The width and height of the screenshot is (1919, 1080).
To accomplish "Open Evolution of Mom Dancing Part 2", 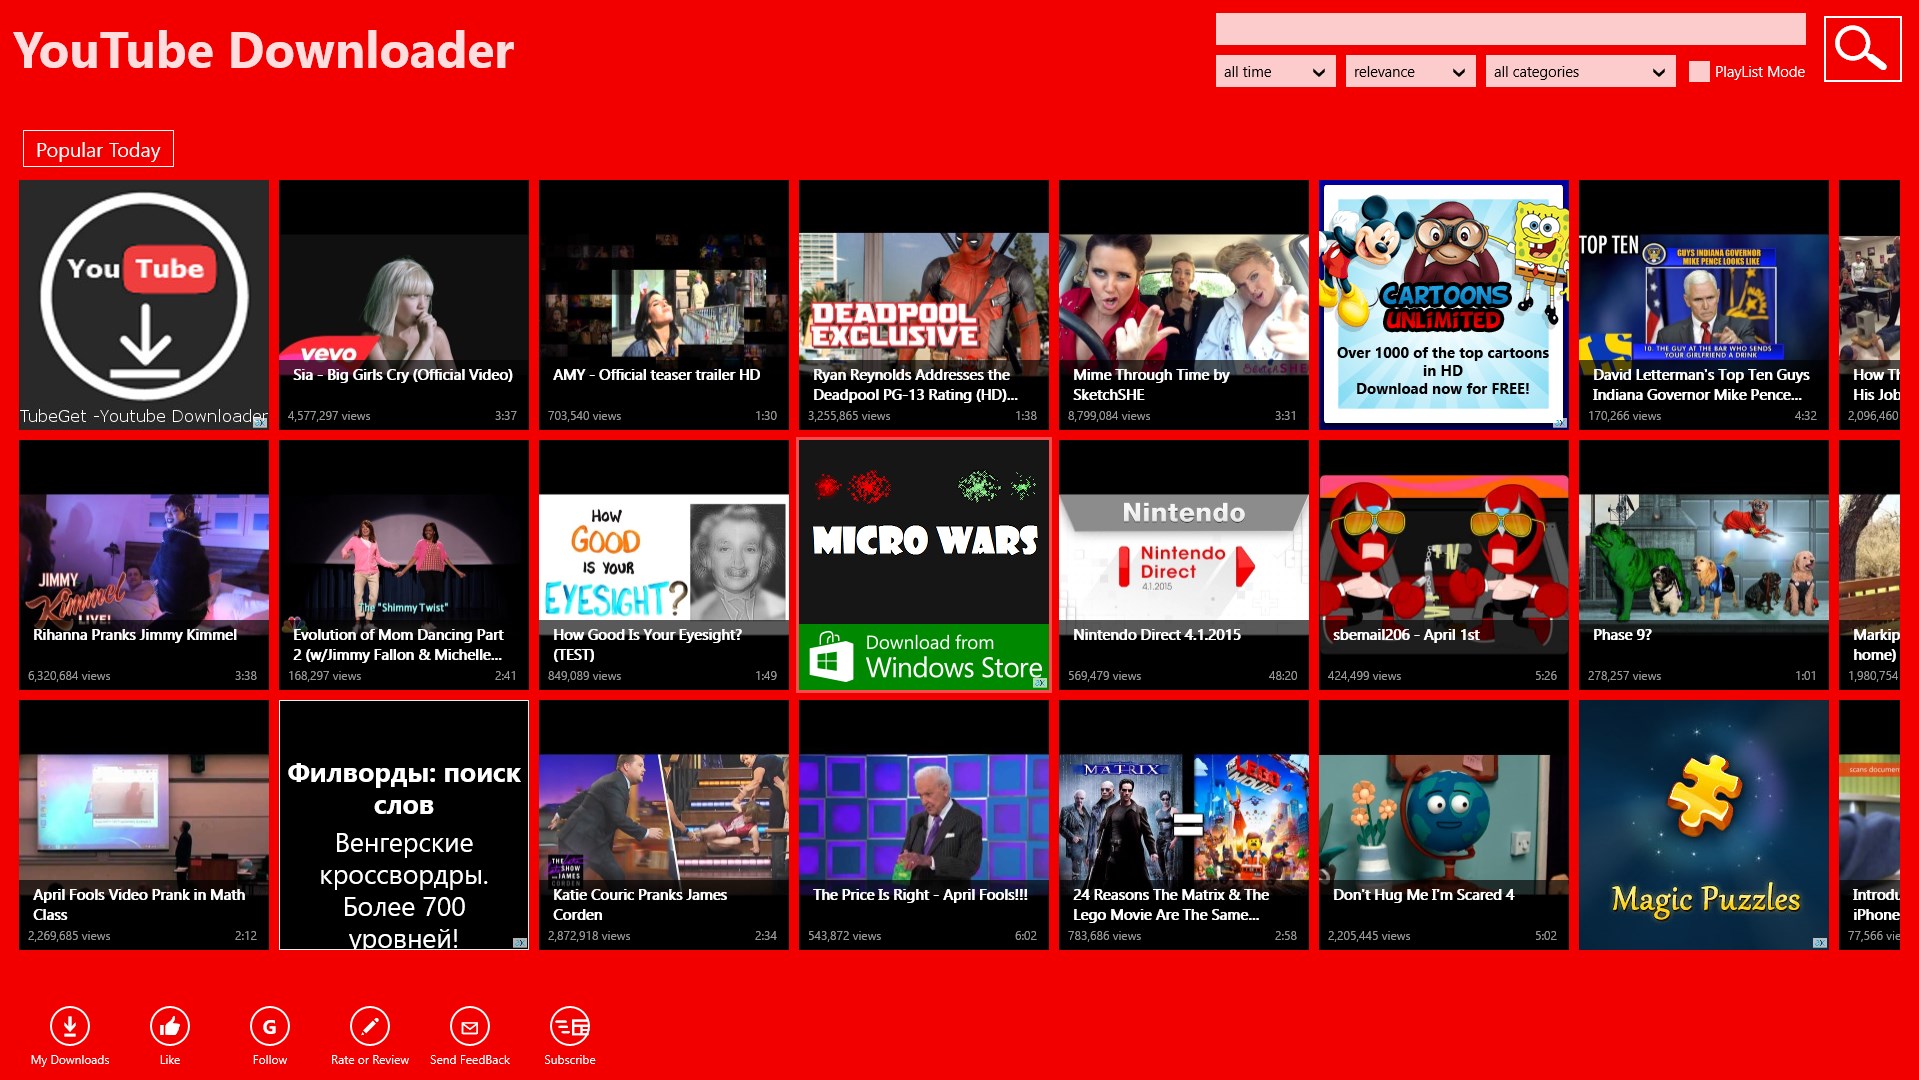I will [404, 565].
